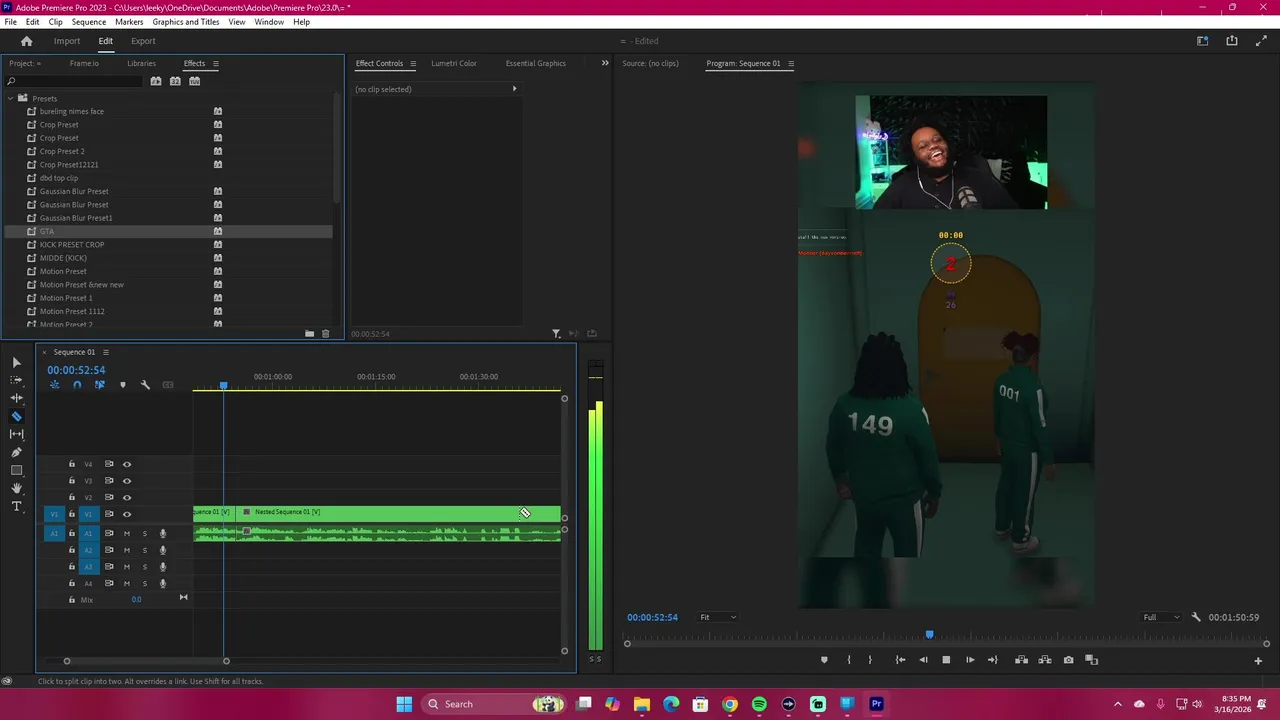Viewport: 1280px width, 720px height.
Task: Click Export Frame camera icon
Action: point(1068,660)
